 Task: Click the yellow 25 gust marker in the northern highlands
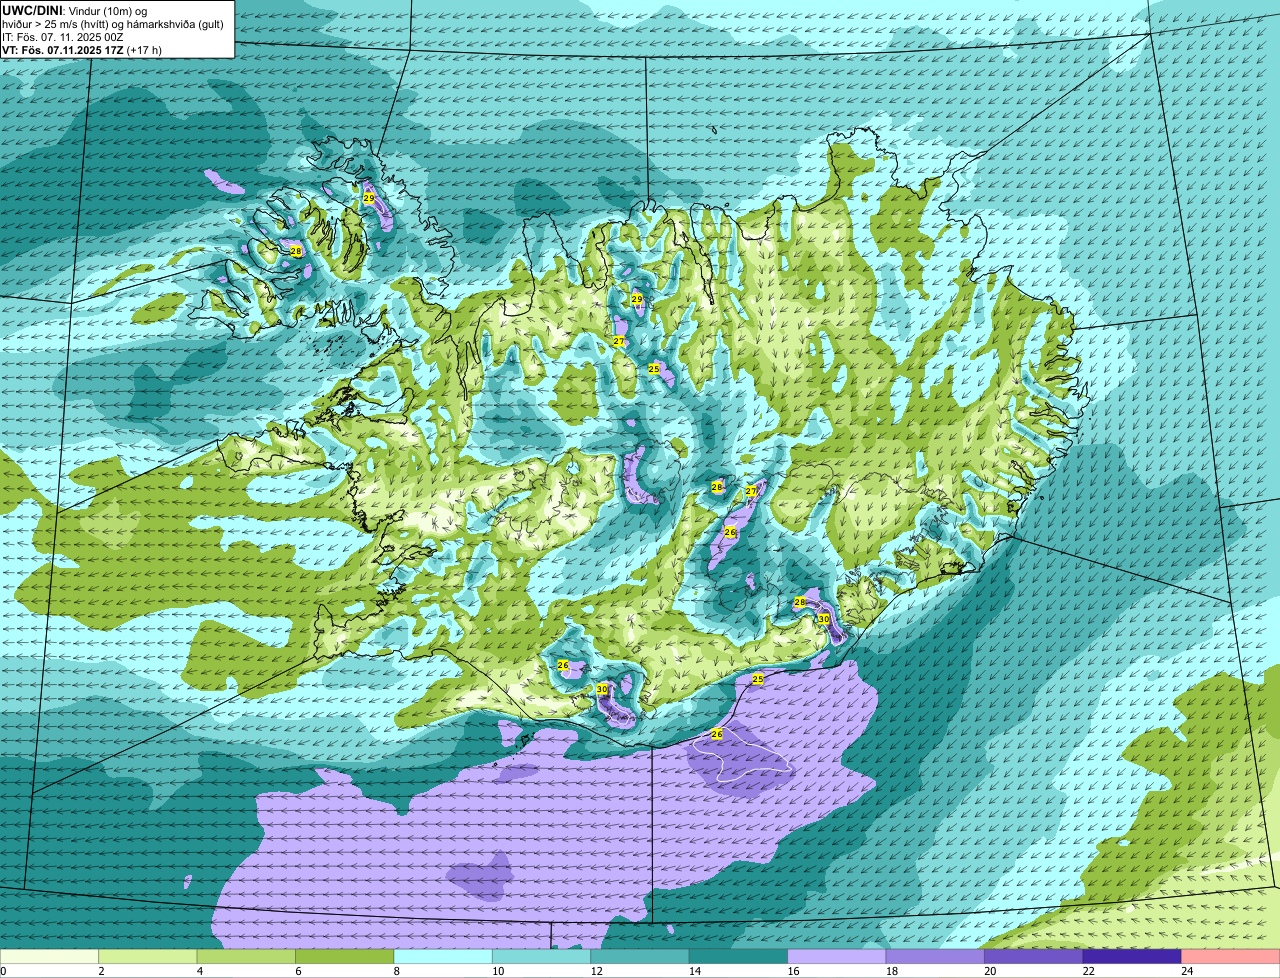(x=654, y=369)
